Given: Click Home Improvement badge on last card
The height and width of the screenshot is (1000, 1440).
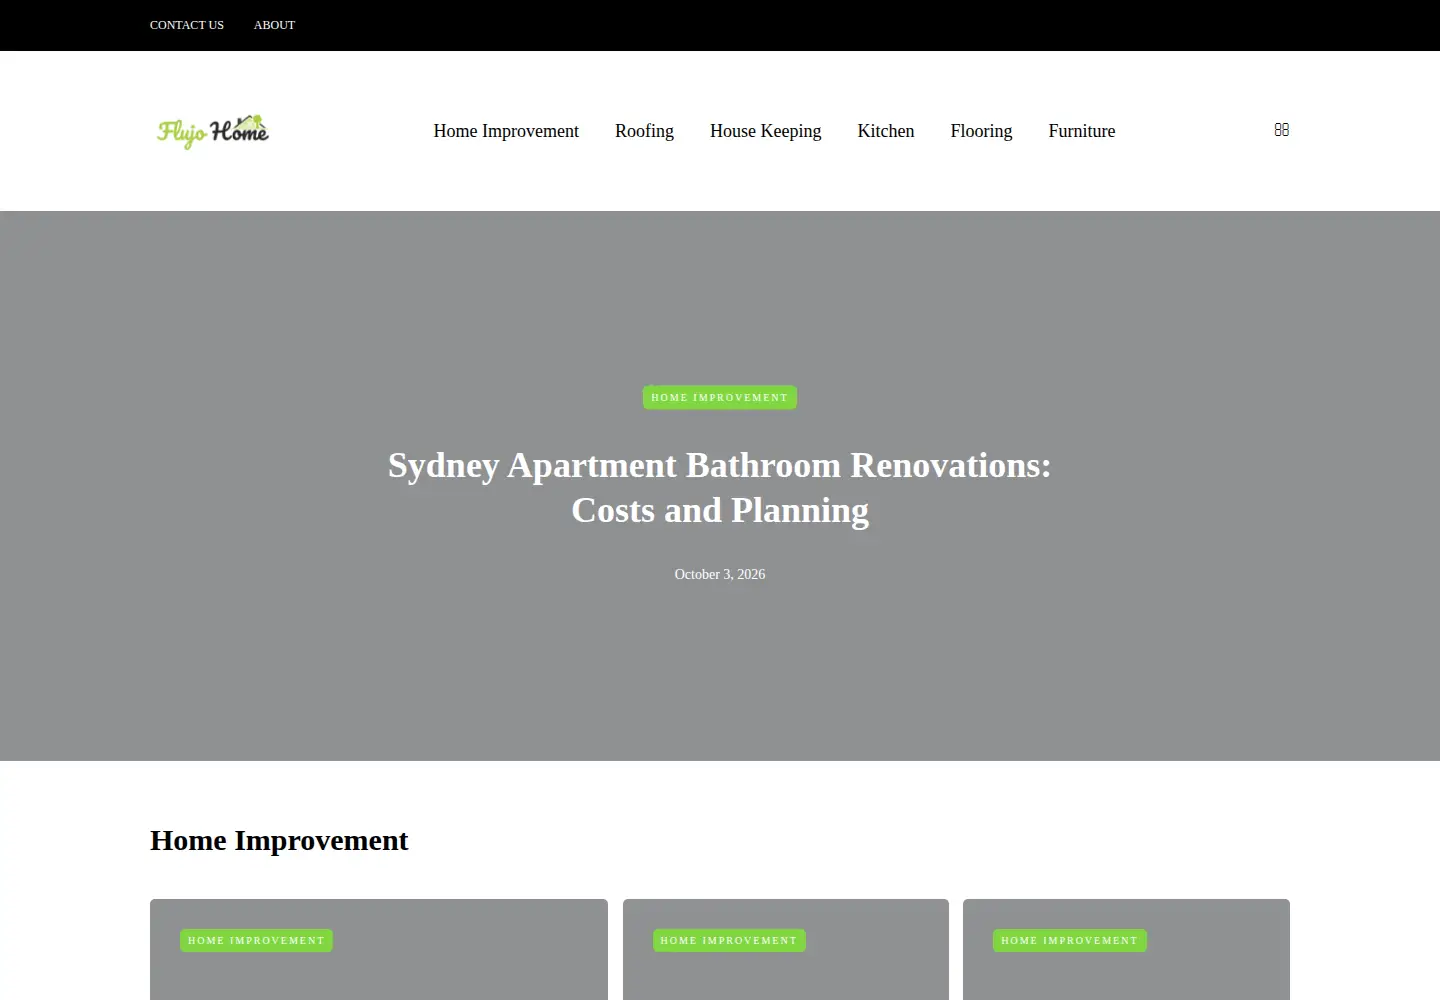Looking at the screenshot, I should click(x=1070, y=940).
